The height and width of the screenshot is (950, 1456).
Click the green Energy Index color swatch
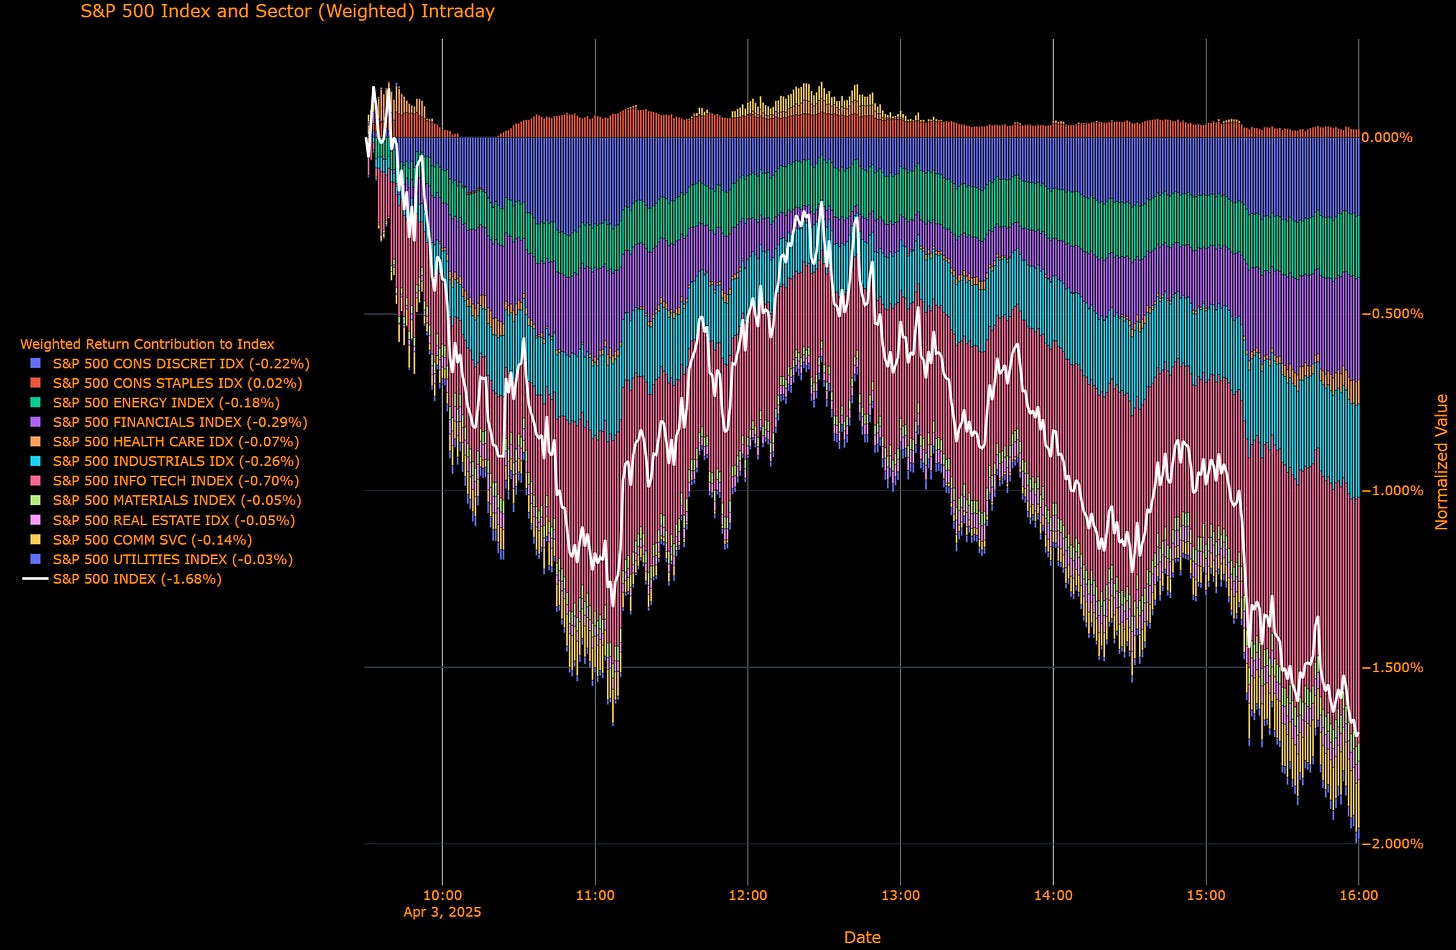pos(36,402)
